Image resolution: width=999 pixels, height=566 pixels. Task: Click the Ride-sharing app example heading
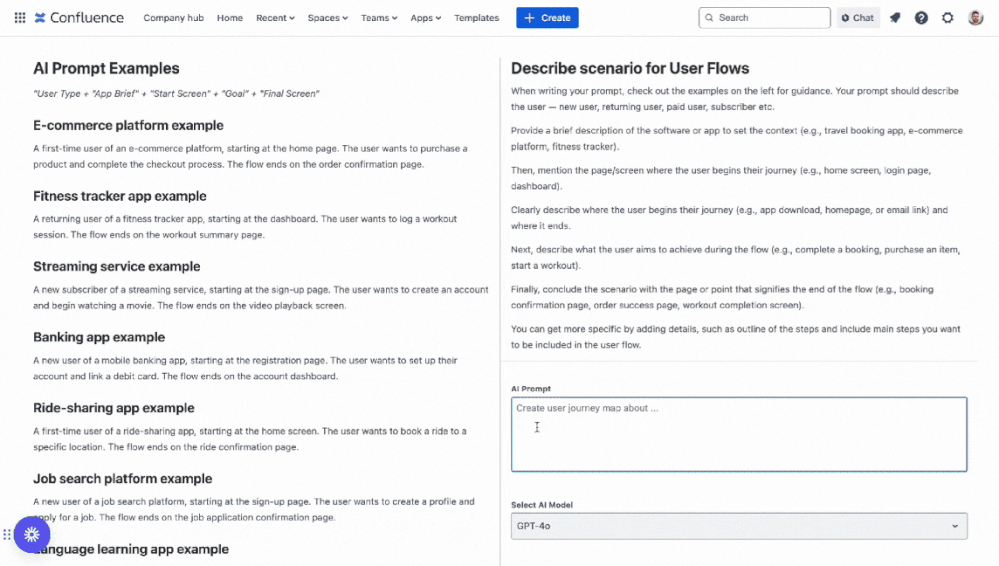pyautogui.click(x=114, y=408)
